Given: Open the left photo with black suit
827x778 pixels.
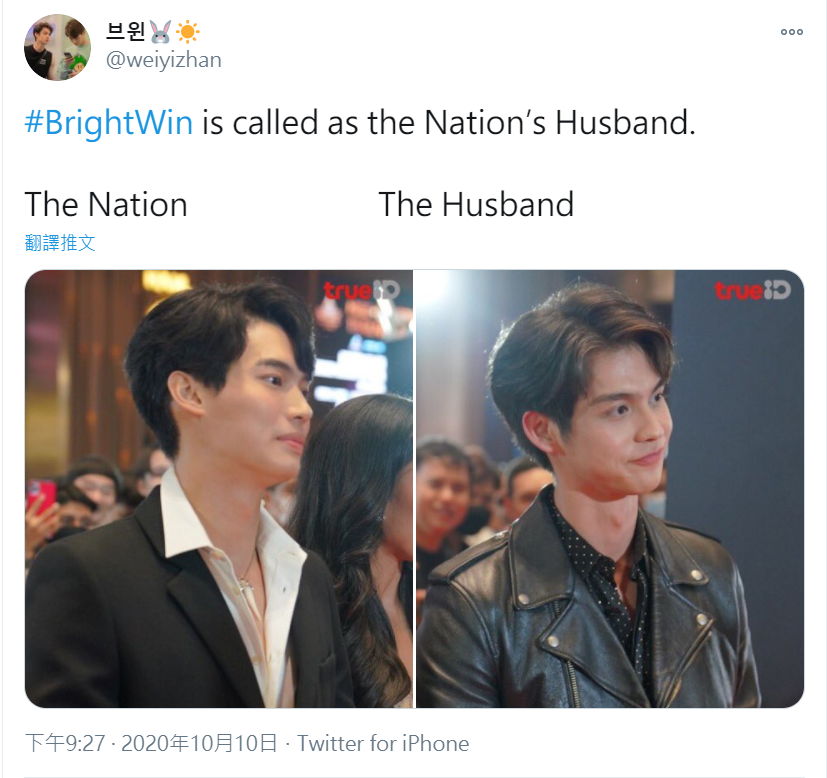Looking at the screenshot, I should (219, 489).
